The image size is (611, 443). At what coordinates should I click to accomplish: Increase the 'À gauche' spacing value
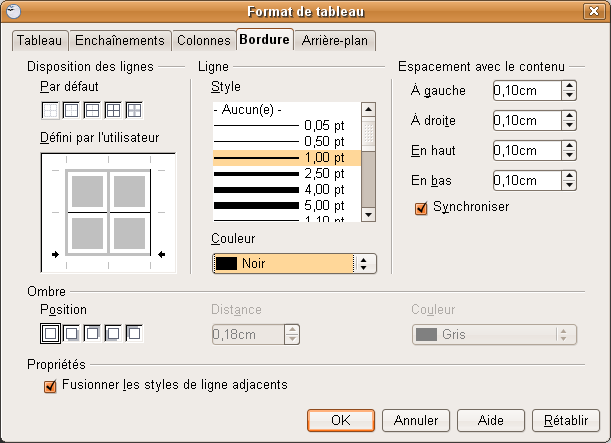(569, 86)
